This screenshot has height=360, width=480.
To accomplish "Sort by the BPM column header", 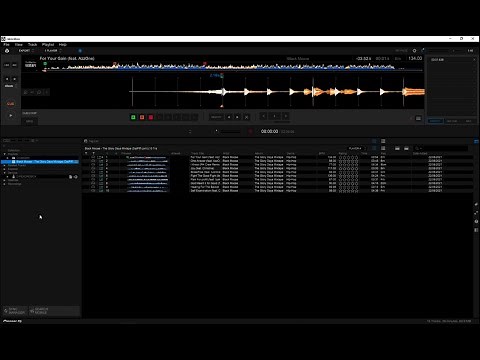I will 322,153.
